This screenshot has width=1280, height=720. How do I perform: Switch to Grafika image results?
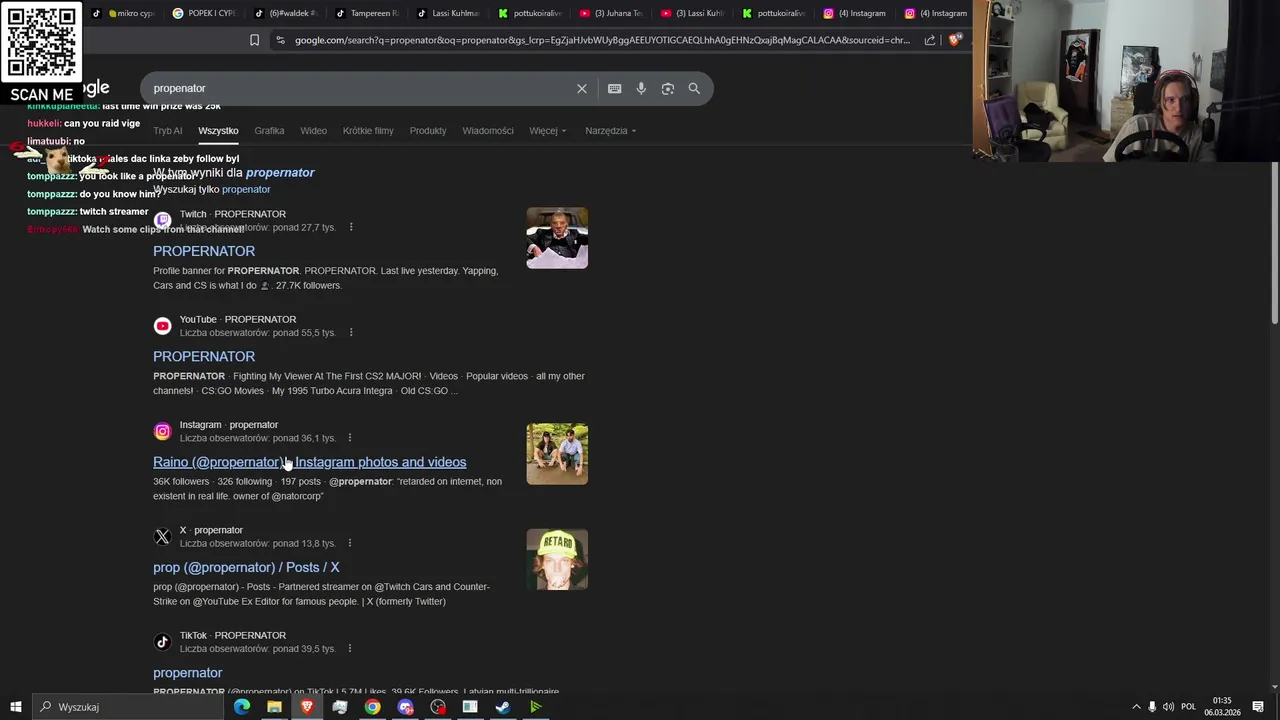click(x=269, y=131)
